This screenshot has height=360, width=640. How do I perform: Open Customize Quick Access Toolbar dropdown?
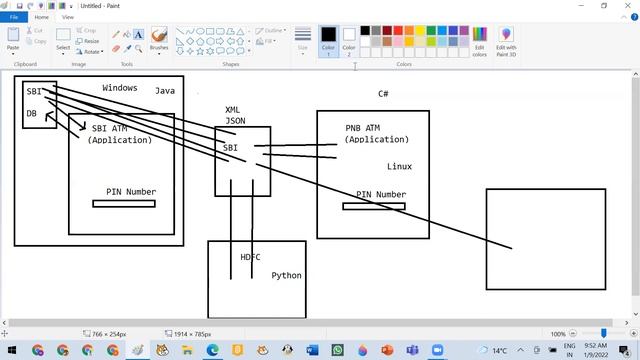point(71,7)
